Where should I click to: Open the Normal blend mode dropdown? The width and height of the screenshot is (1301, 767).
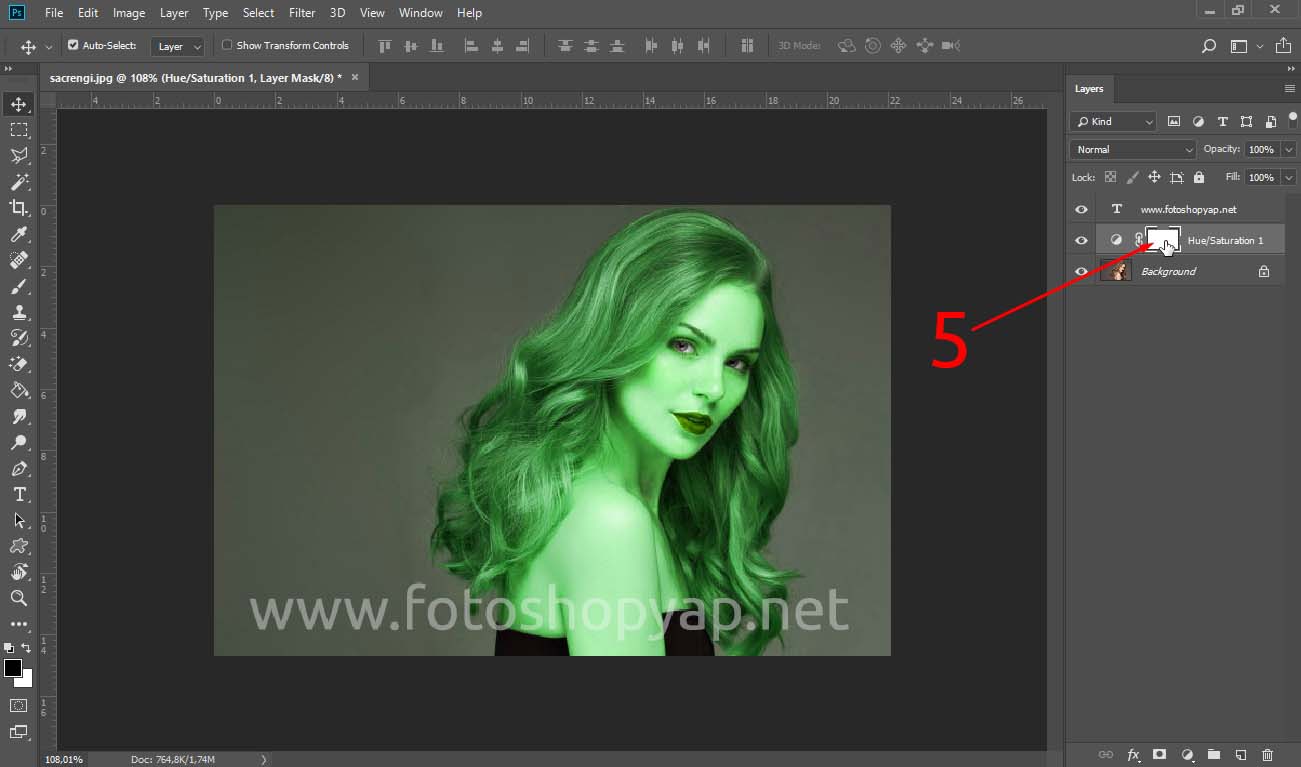pos(1132,149)
